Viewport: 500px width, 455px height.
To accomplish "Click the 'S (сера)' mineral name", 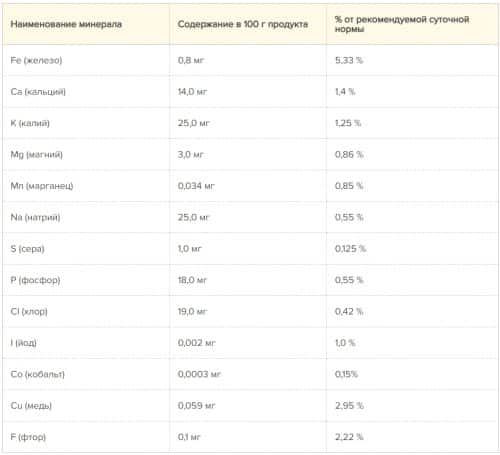I will point(27,249).
